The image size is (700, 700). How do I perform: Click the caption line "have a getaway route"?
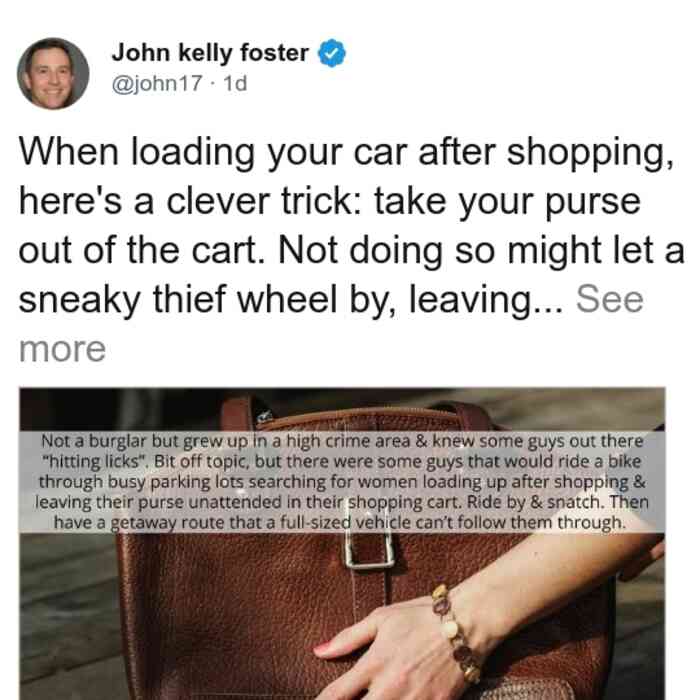339,522
